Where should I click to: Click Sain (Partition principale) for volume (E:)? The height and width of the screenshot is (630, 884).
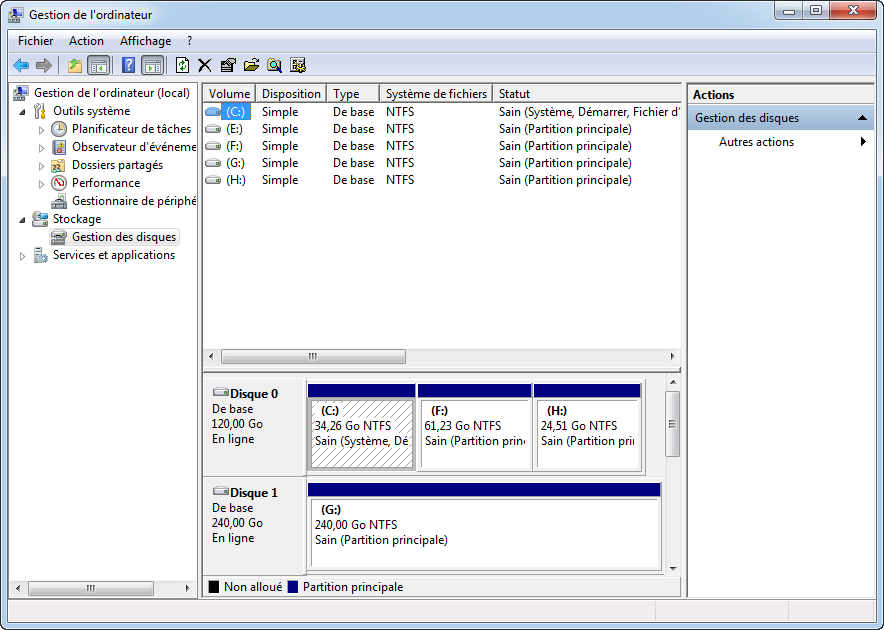565,129
